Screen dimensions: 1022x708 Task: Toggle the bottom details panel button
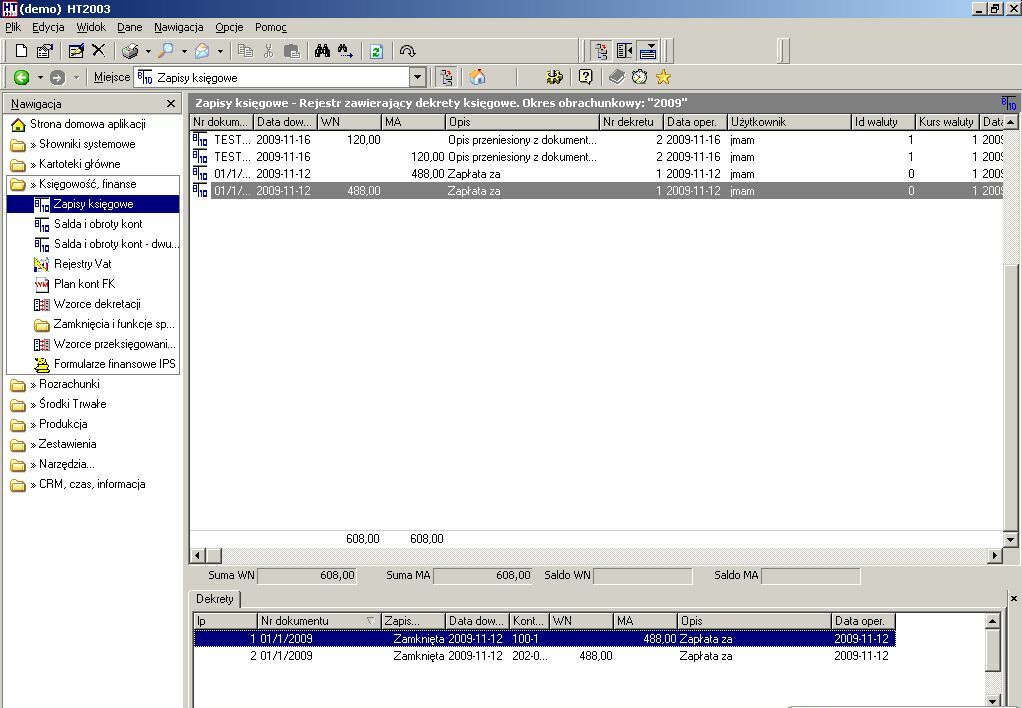648,51
